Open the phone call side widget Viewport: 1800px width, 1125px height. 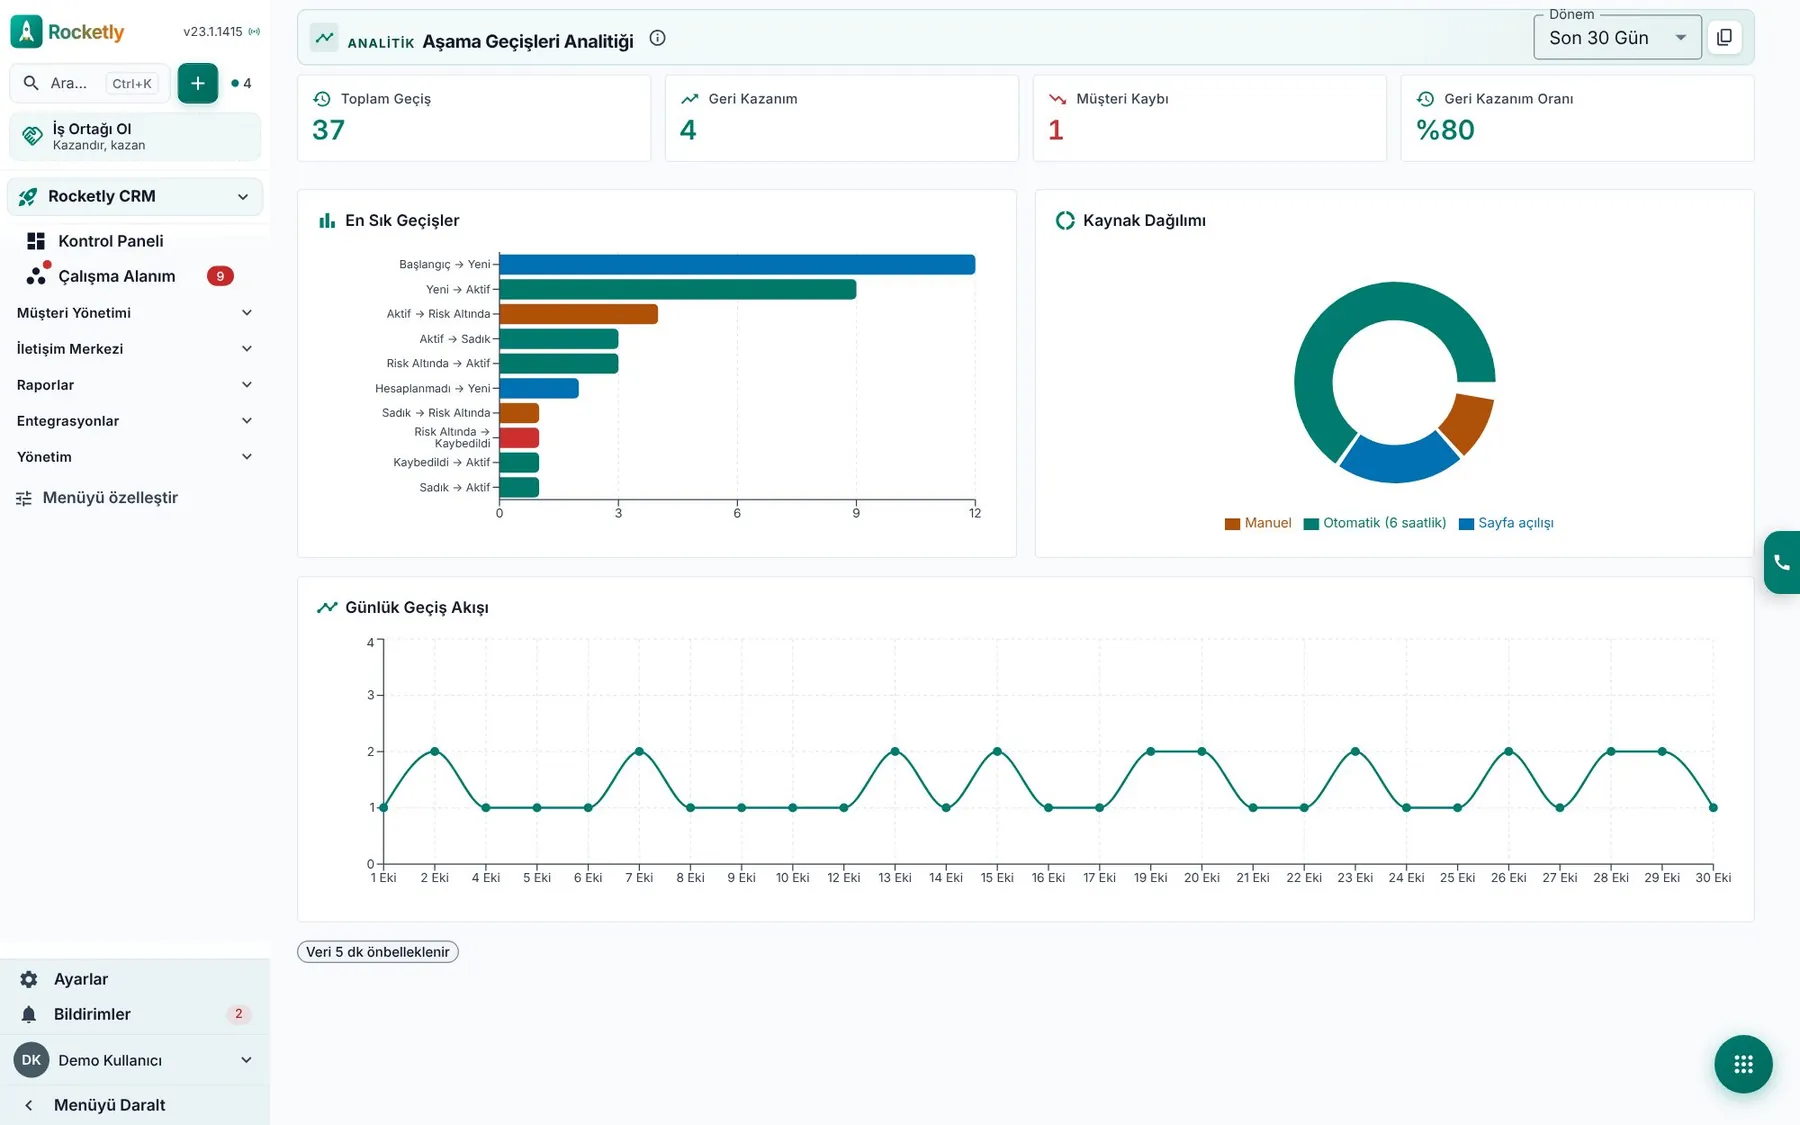(1782, 562)
